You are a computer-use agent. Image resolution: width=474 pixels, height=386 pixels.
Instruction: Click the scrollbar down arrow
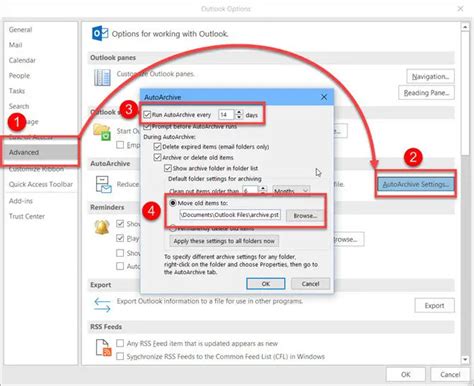point(465,359)
